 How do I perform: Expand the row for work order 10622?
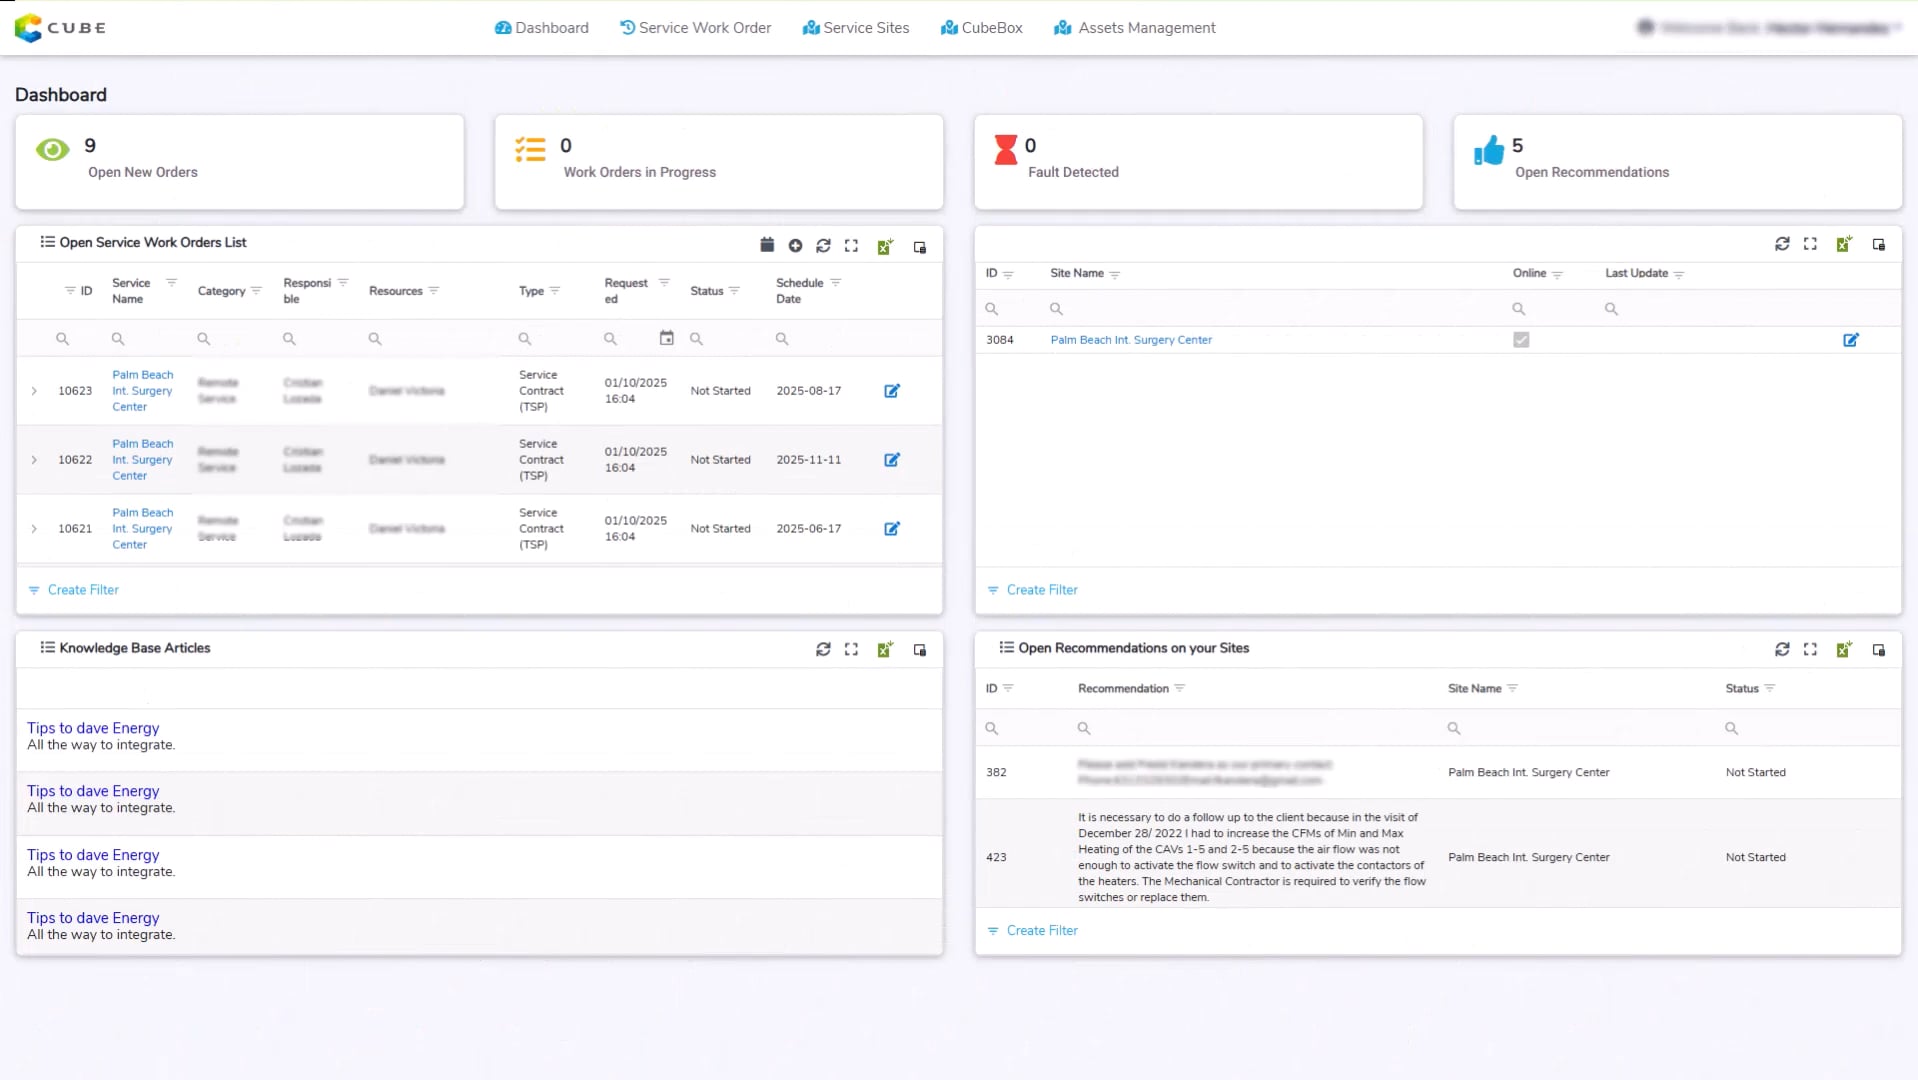click(34, 459)
